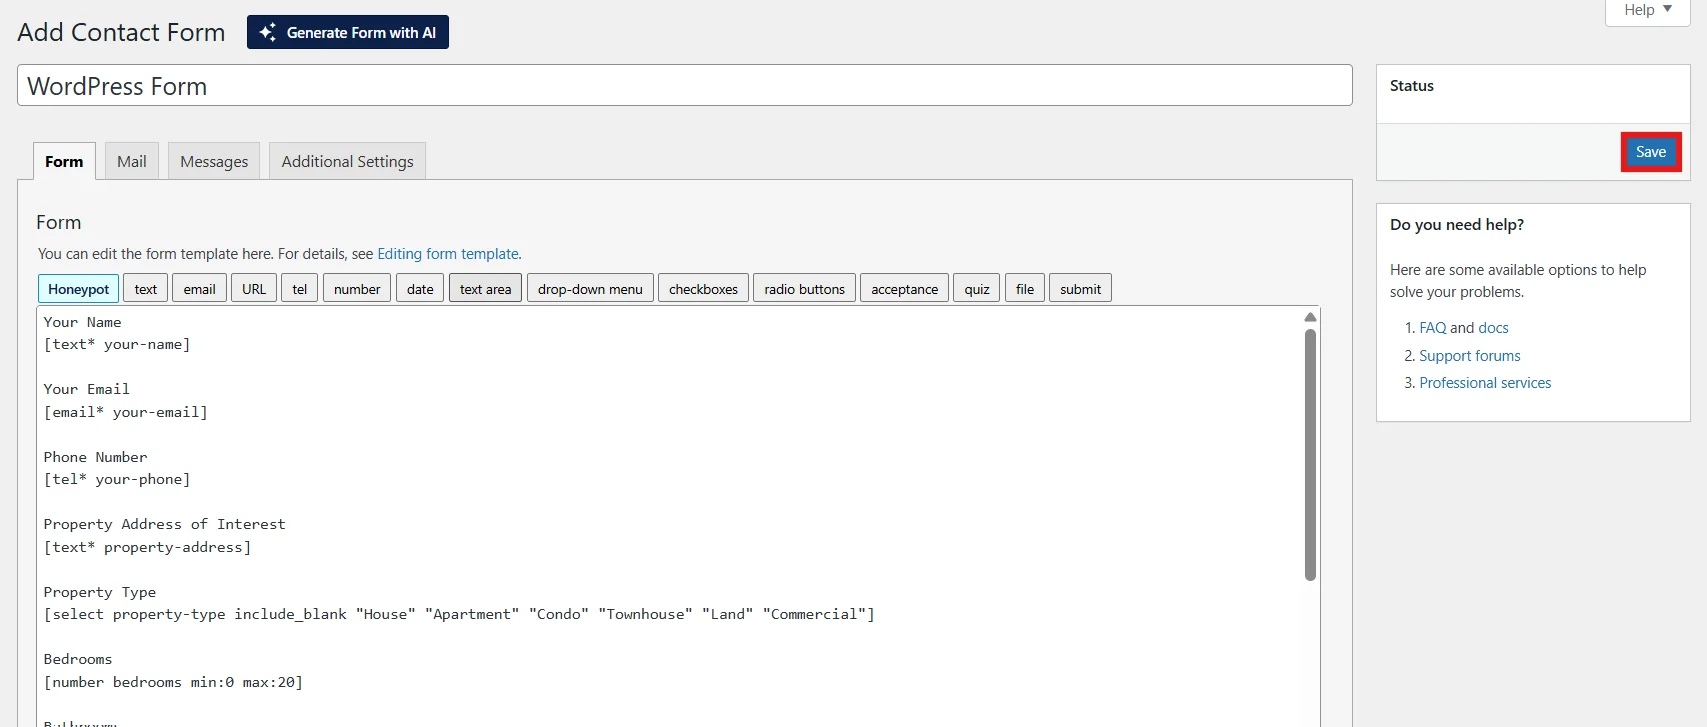Insert a radio buttons tag
The width and height of the screenshot is (1707, 727).
click(x=805, y=289)
